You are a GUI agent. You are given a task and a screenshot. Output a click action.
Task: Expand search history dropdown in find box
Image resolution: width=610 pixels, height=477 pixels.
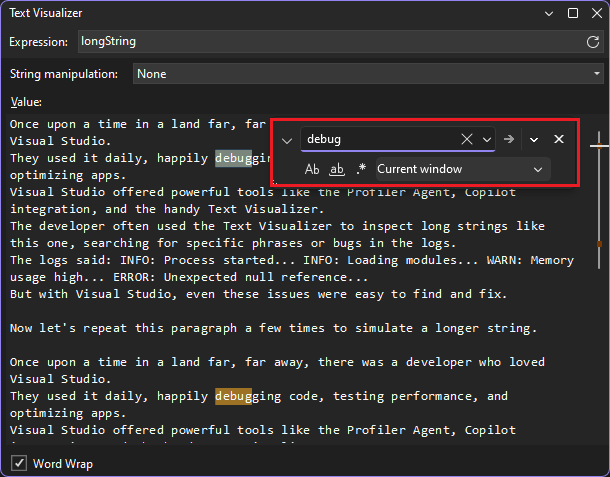(487, 139)
